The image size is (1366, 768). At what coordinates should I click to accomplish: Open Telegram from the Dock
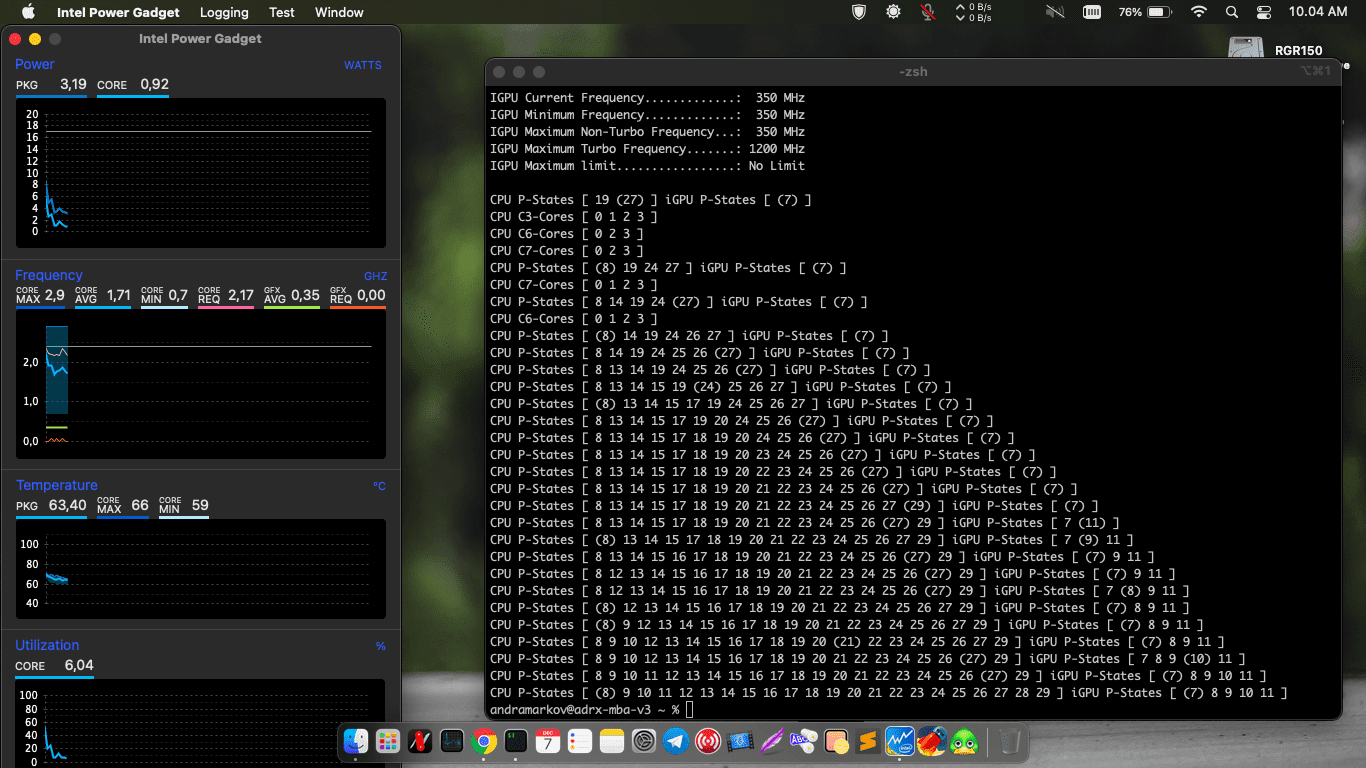[x=676, y=741]
